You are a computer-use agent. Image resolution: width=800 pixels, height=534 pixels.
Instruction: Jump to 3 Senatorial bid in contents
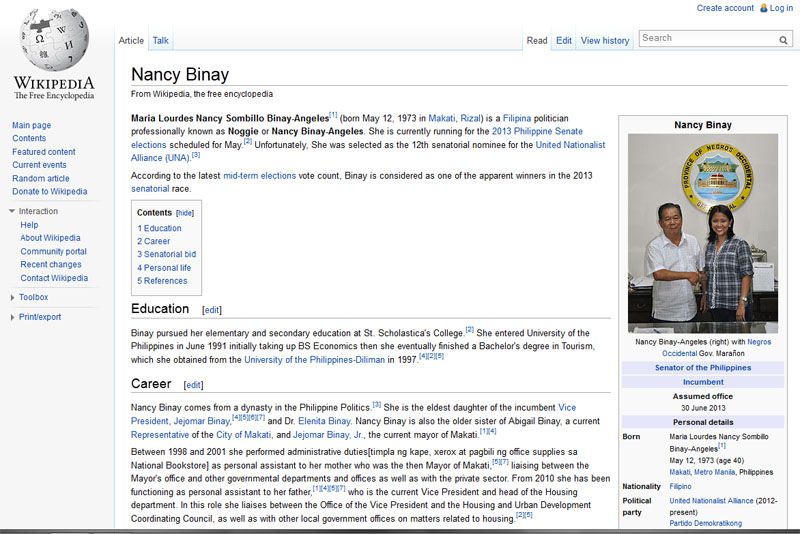(166, 254)
